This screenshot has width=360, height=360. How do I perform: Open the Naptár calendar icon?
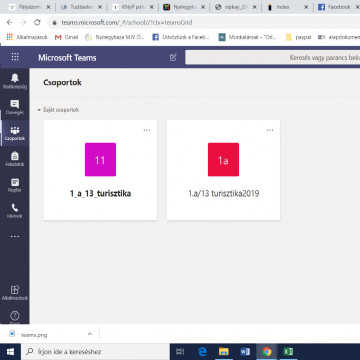click(x=15, y=185)
